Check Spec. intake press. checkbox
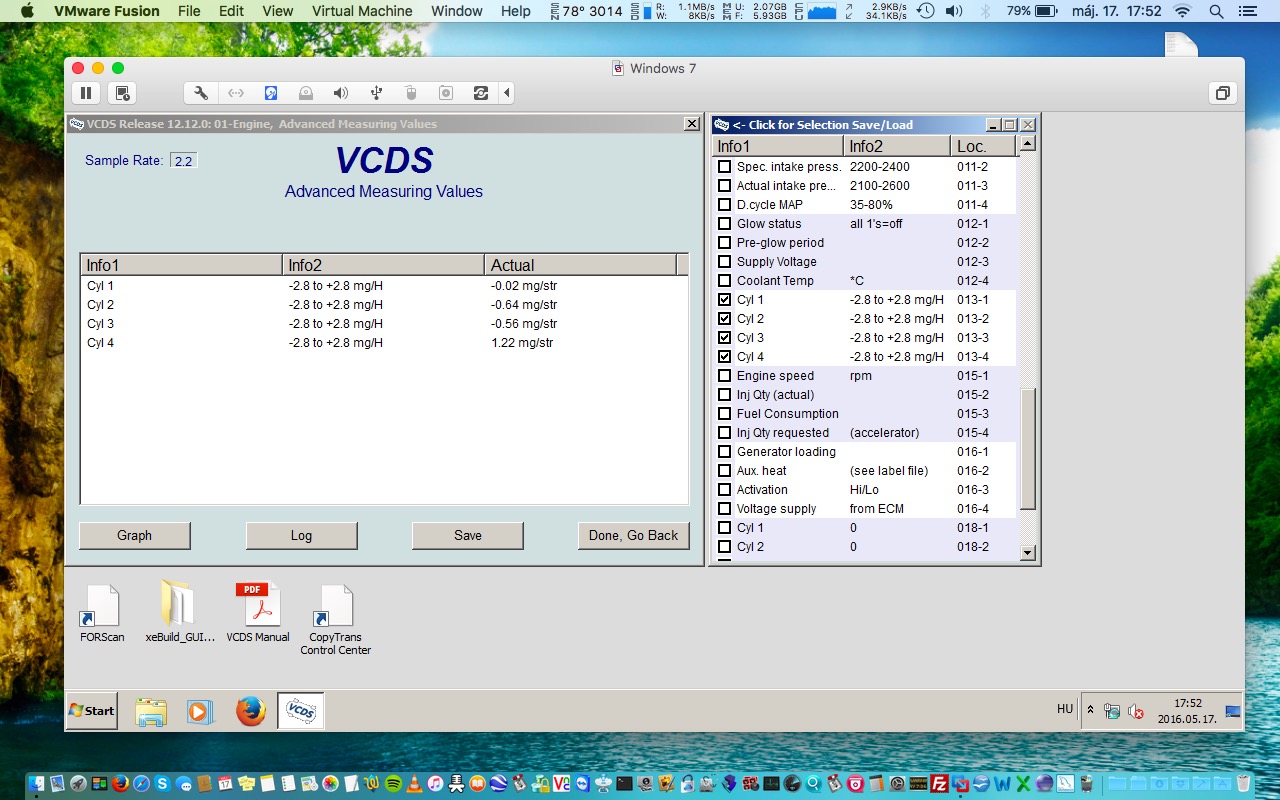Viewport: 1280px width, 800px height. pos(725,167)
